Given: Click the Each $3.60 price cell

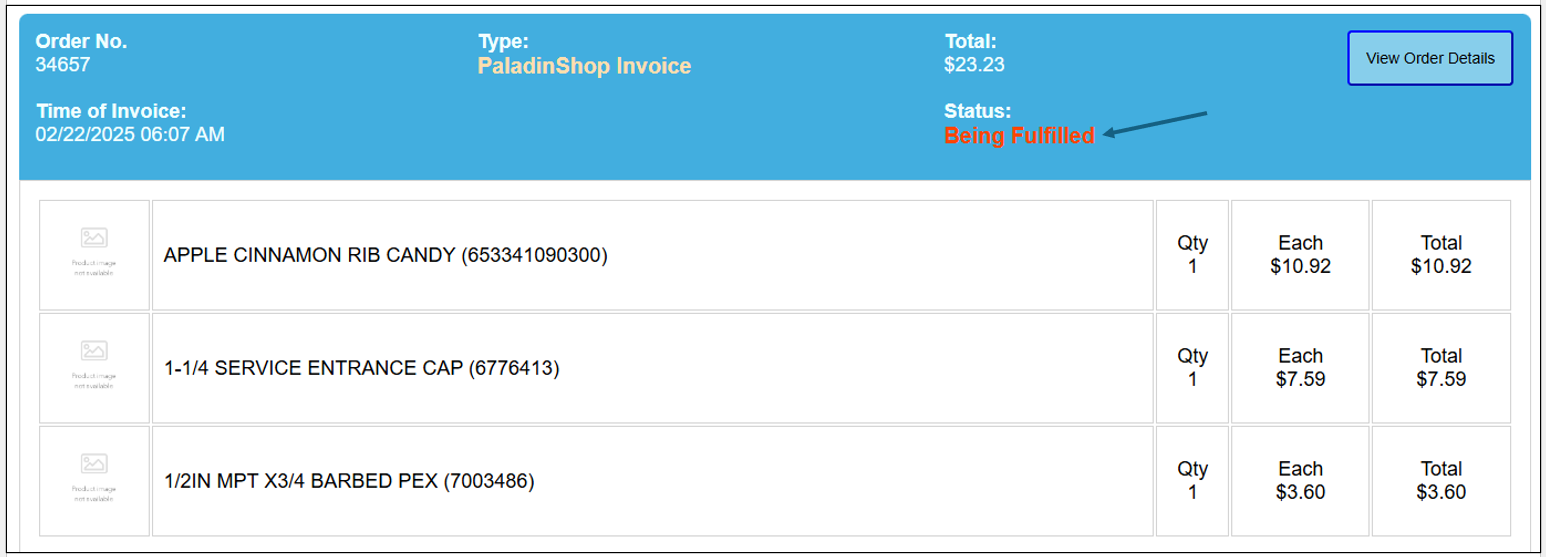Looking at the screenshot, I should [1300, 481].
